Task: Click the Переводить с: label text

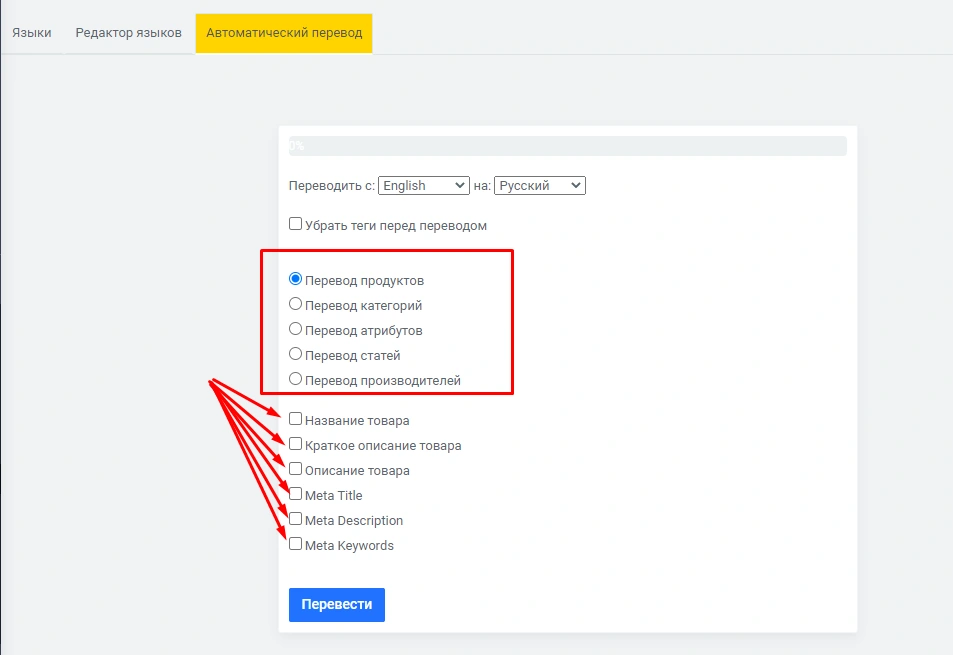Action: (332, 186)
